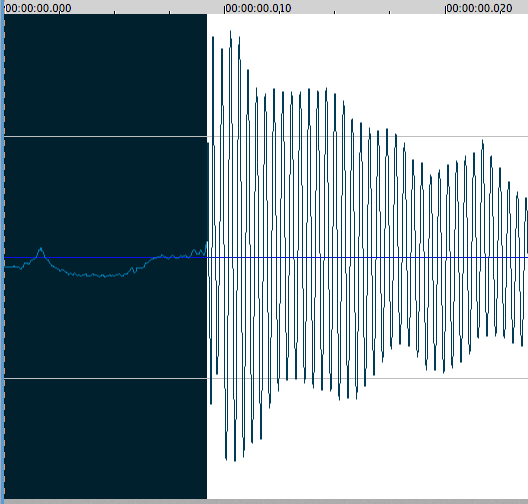Click the dark selection's lower half below gridline

pos(105,439)
